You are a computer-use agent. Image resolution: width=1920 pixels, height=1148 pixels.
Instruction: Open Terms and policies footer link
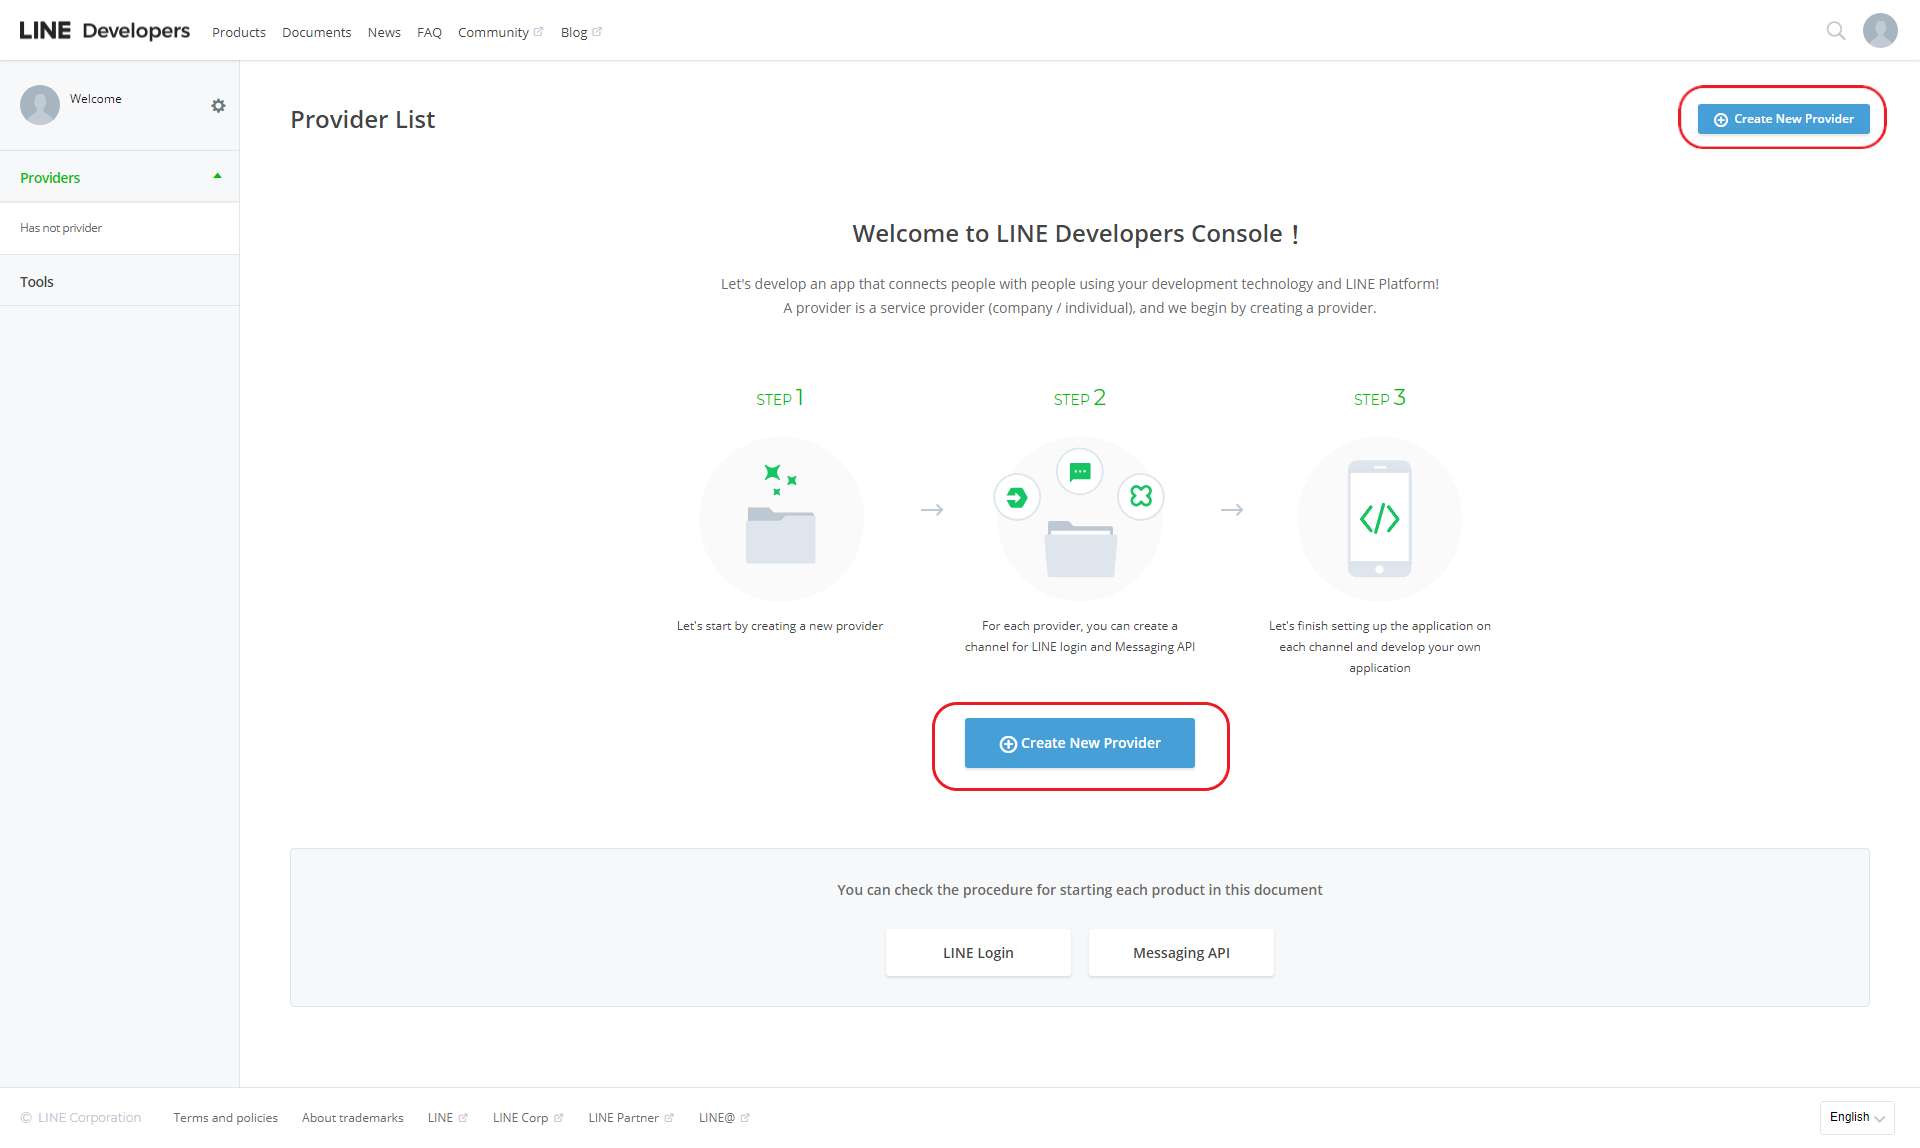pos(225,1118)
